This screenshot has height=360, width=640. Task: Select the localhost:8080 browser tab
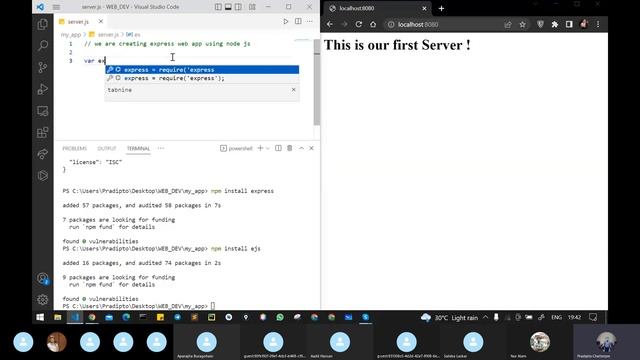378,8
